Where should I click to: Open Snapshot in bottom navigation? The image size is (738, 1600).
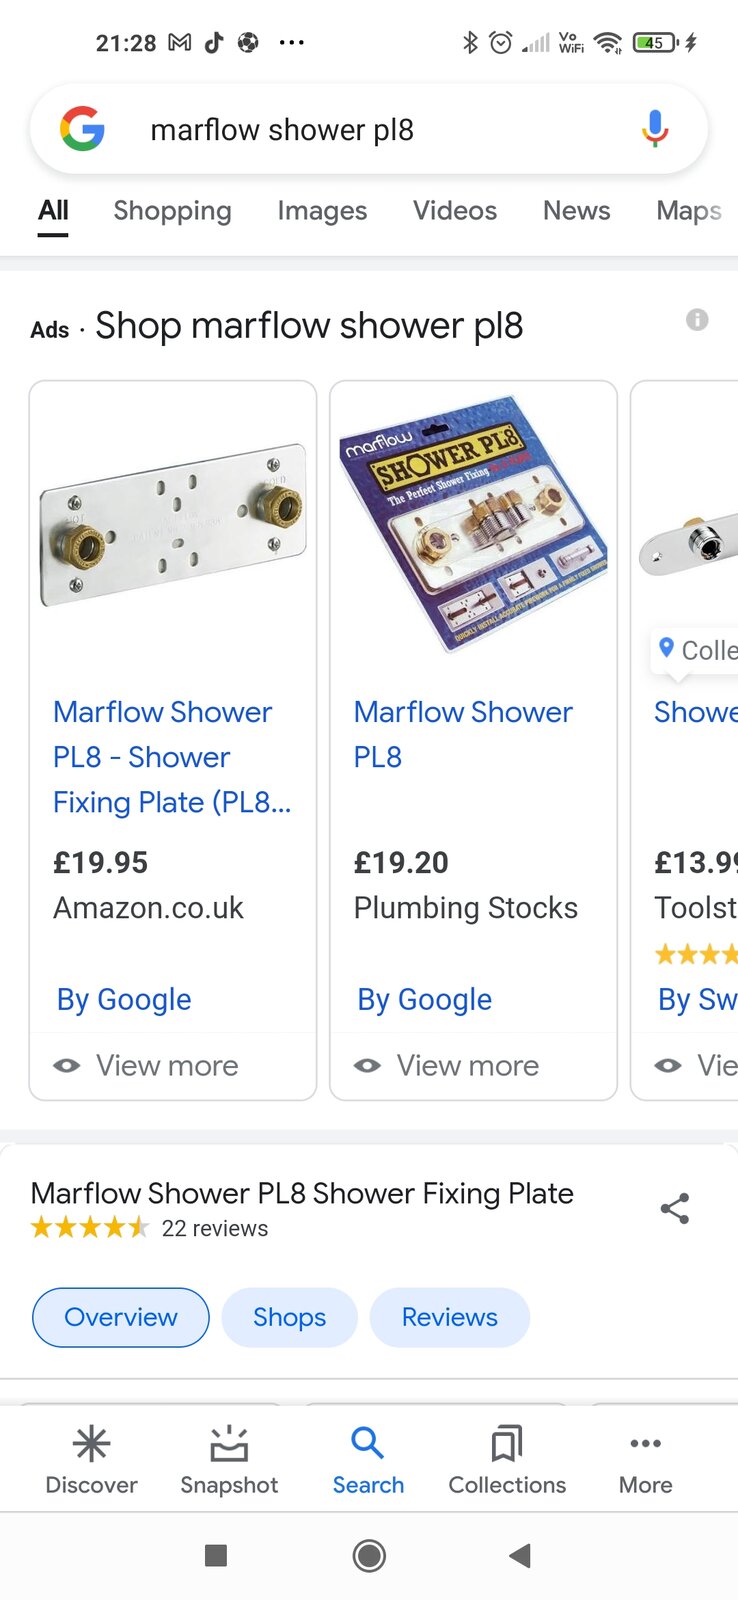pyautogui.click(x=229, y=1459)
